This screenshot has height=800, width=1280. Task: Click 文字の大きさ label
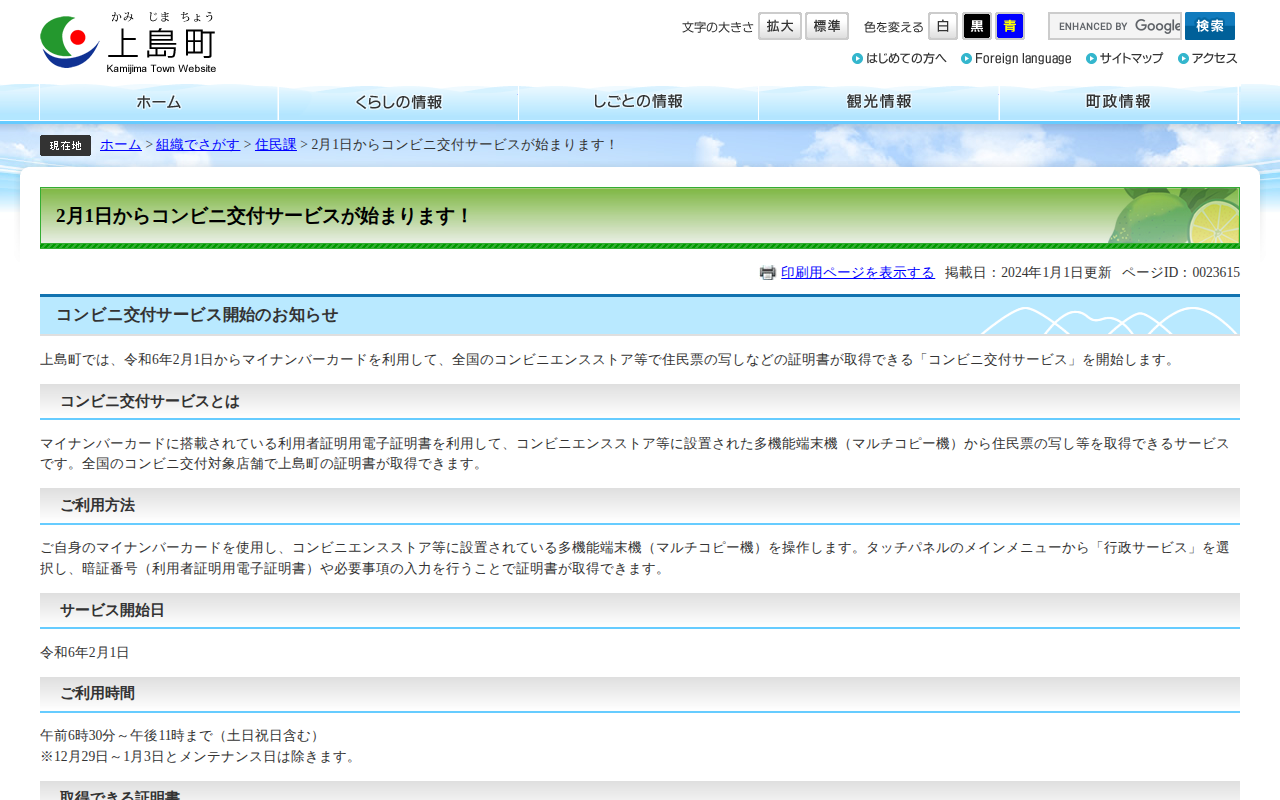(x=718, y=27)
